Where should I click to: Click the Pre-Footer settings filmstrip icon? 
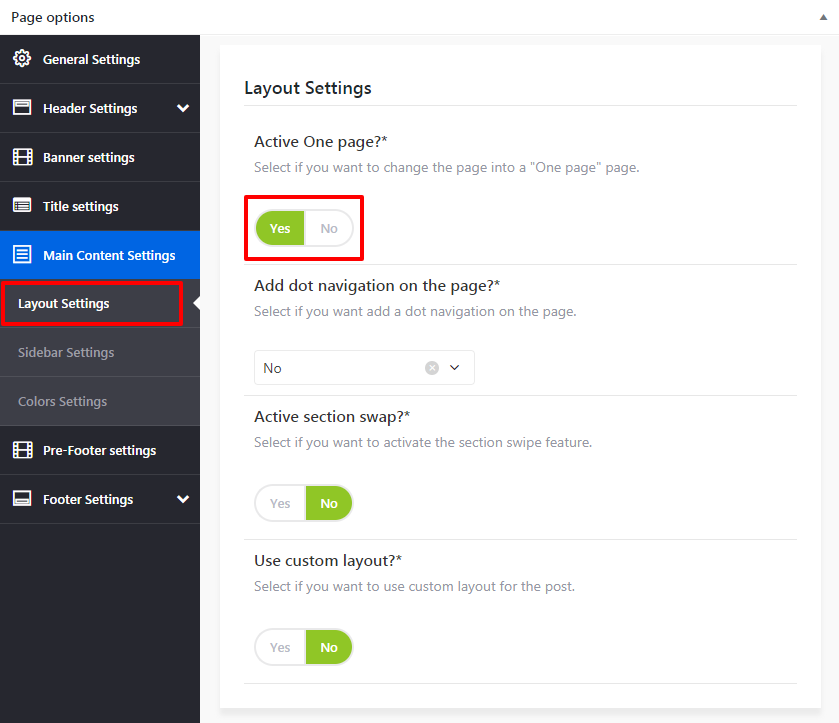tap(22, 450)
